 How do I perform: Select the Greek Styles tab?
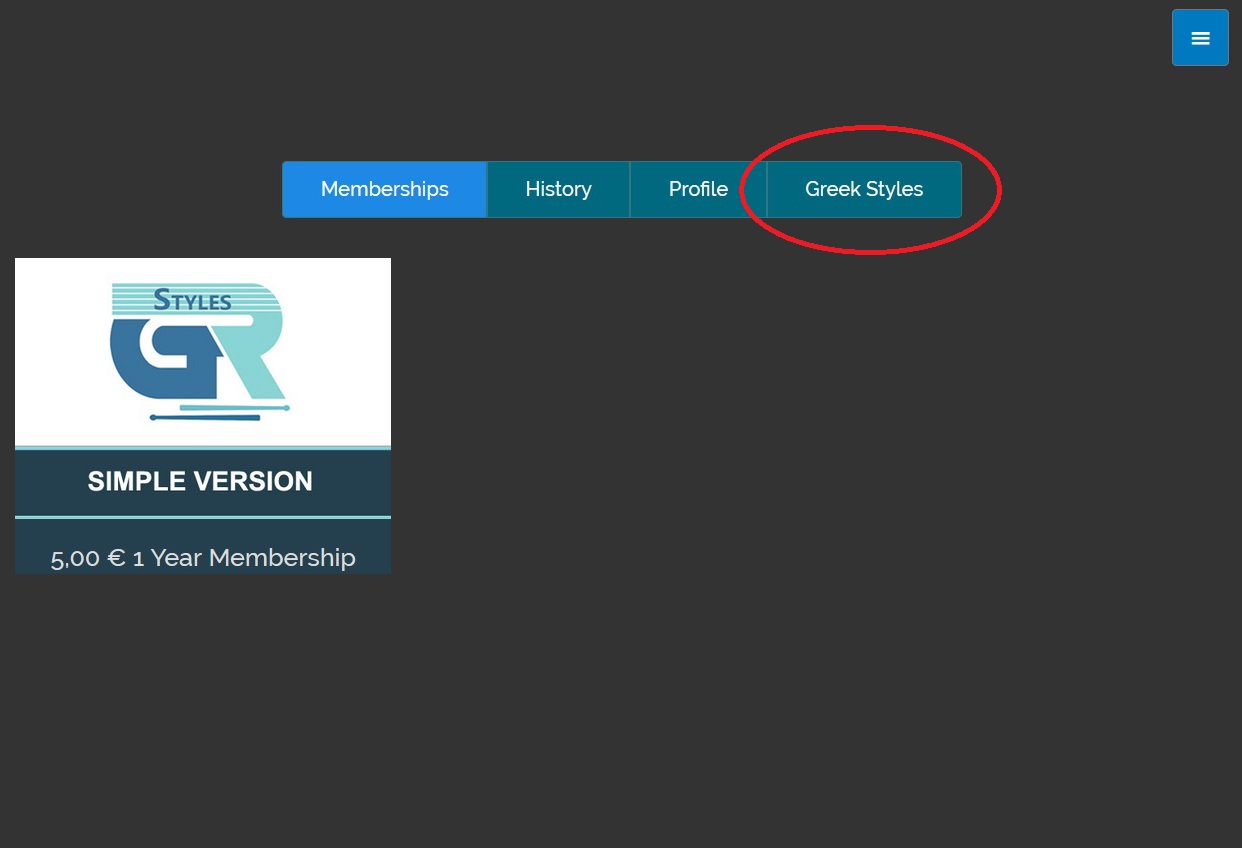click(x=864, y=189)
